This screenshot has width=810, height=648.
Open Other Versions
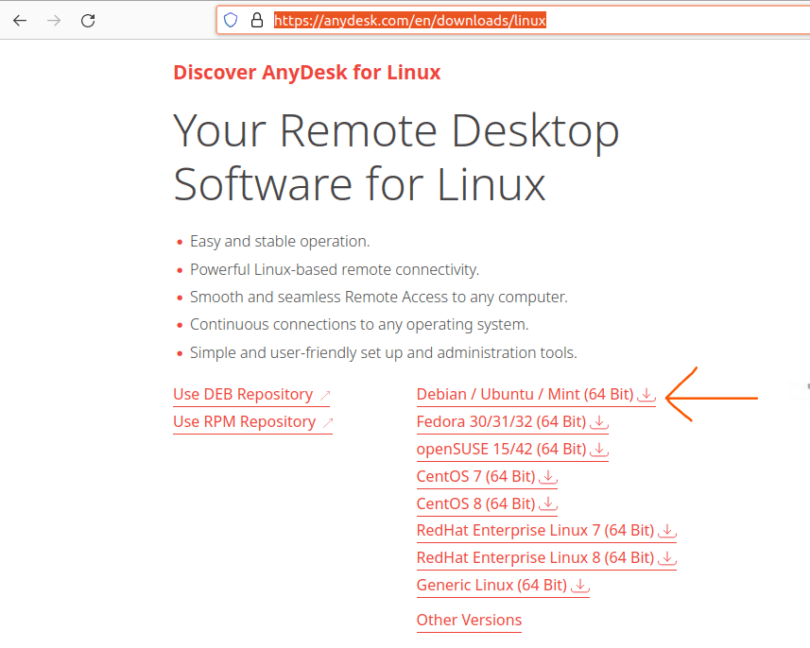click(x=468, y=620)
